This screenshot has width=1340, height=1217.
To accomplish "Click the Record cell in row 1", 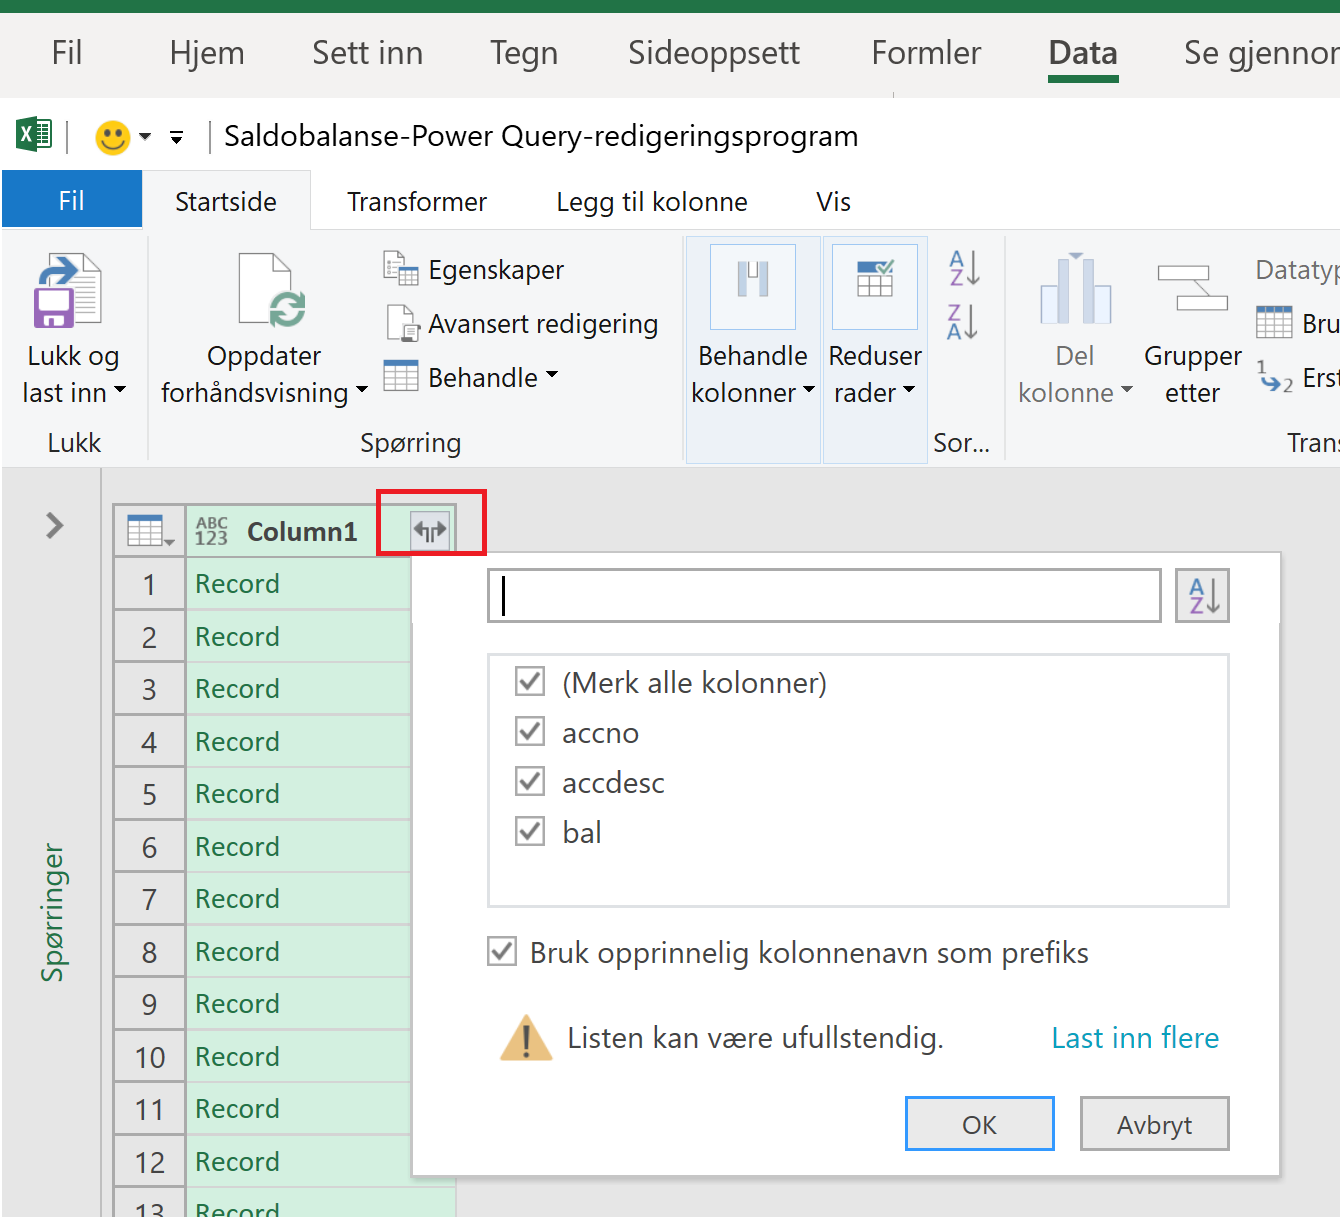I will tap(298, 584).
